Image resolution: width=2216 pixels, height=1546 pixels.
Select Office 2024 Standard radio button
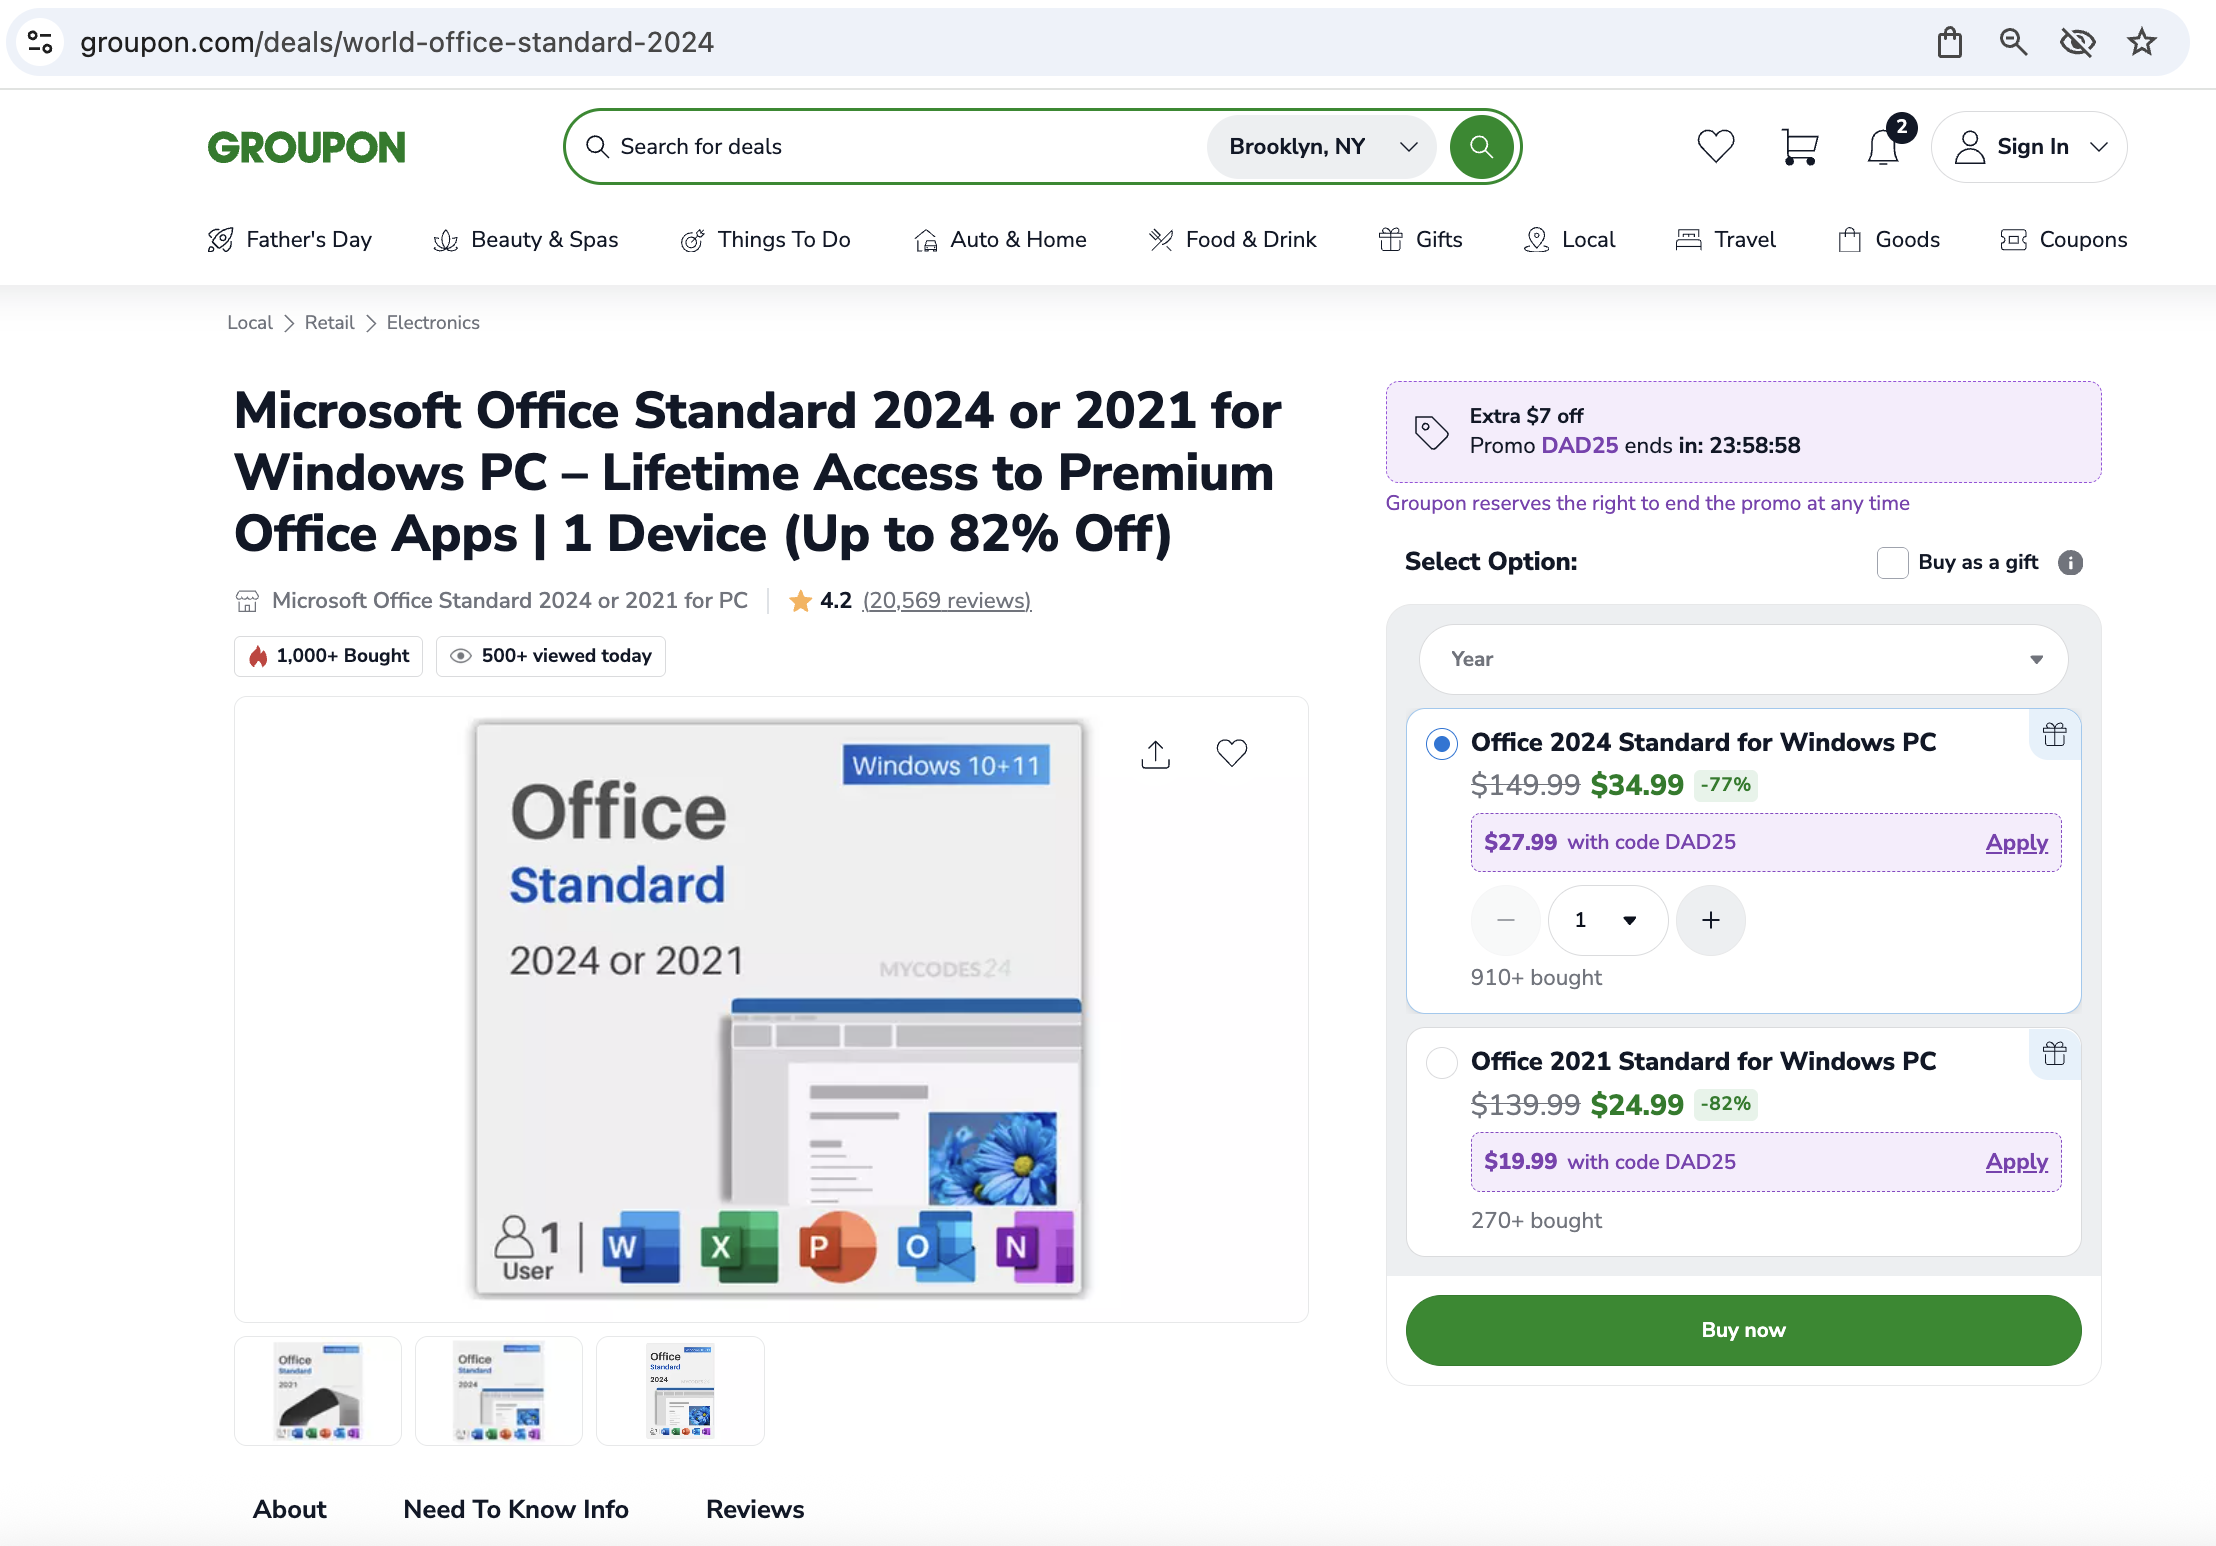pyautogui.click(x=1441, y=743)
